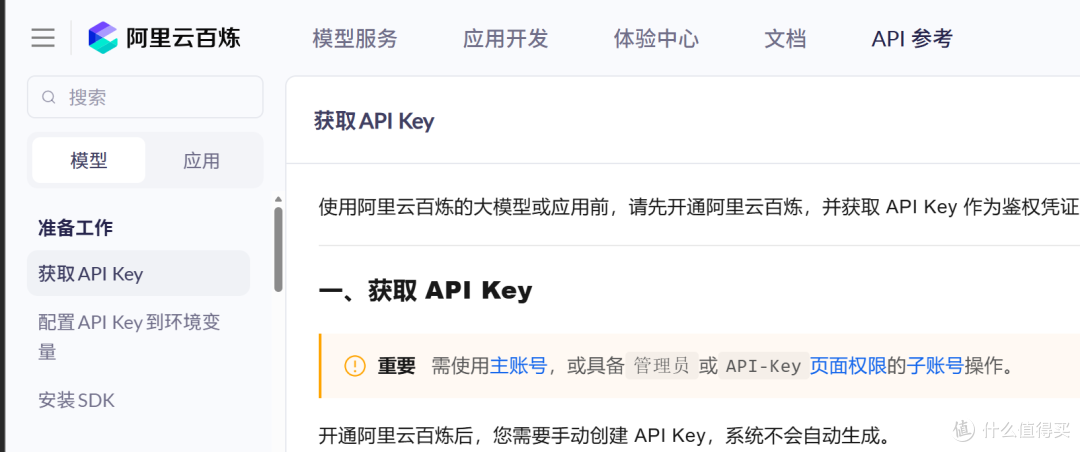Click the 一、获取 API Key heading
The height and width of the screenshot is (452, 1080).
pyautogui.click(x=426, y=291)
